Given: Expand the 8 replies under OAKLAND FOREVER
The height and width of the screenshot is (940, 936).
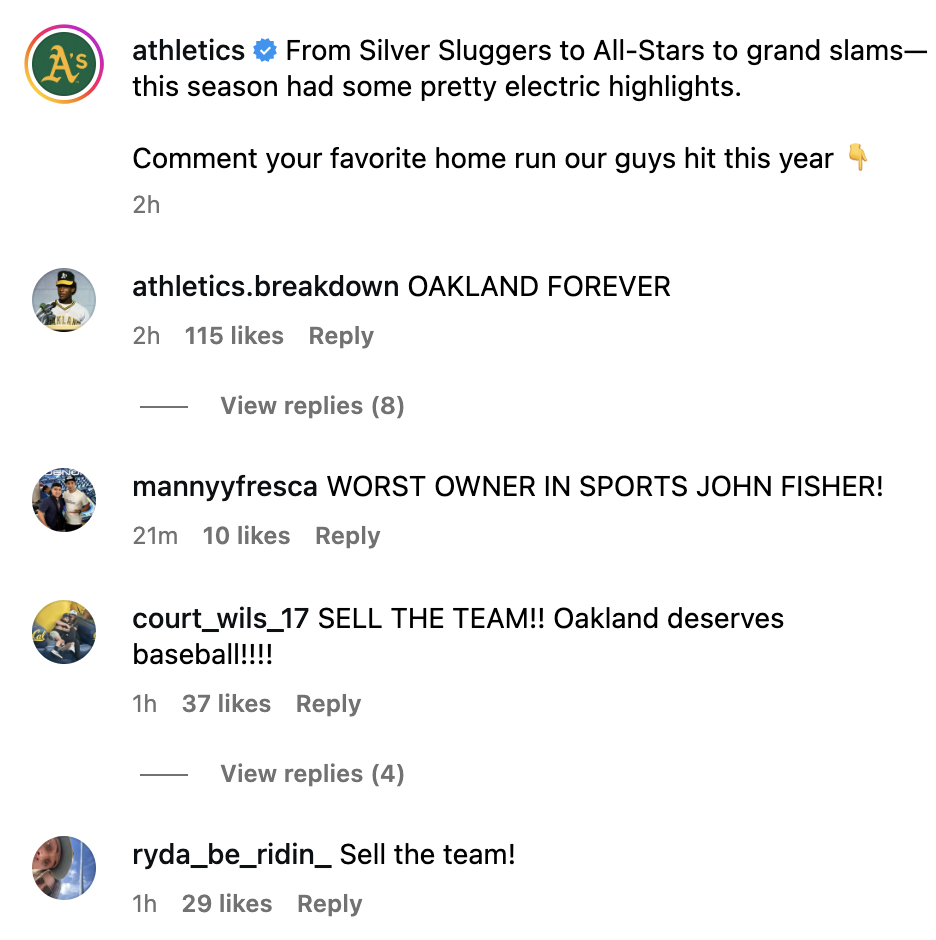Looking at the screenshot, I should click(312, 406).
